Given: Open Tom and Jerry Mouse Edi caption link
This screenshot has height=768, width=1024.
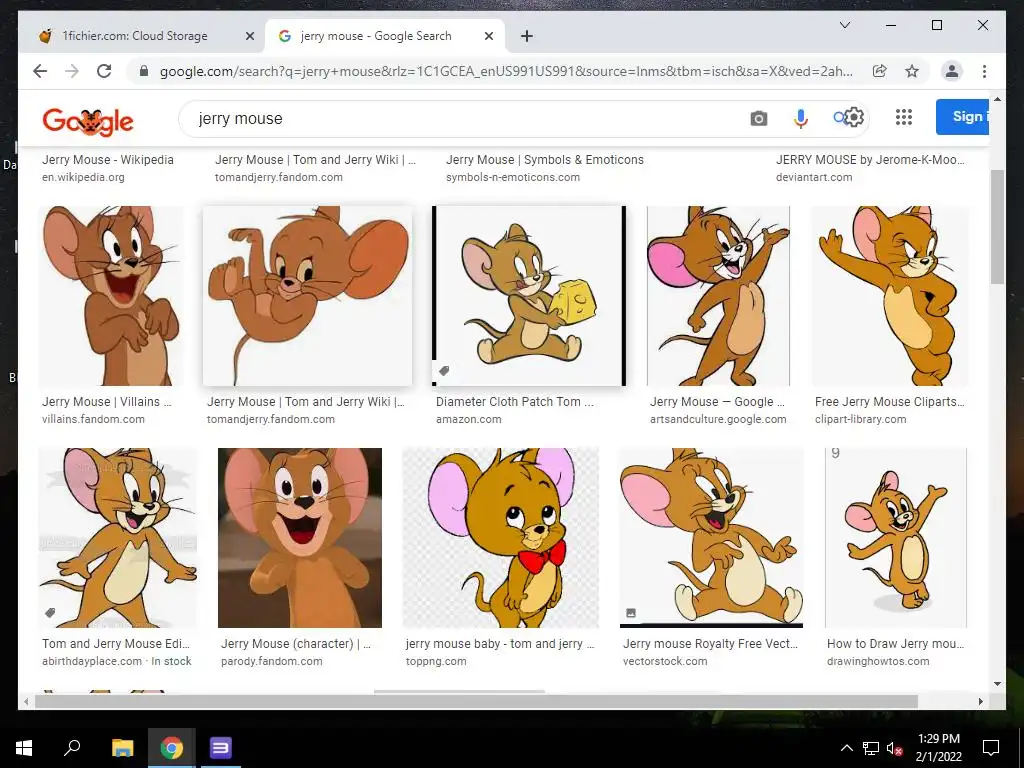Looking at the screenshot, I should pos(116,643).
